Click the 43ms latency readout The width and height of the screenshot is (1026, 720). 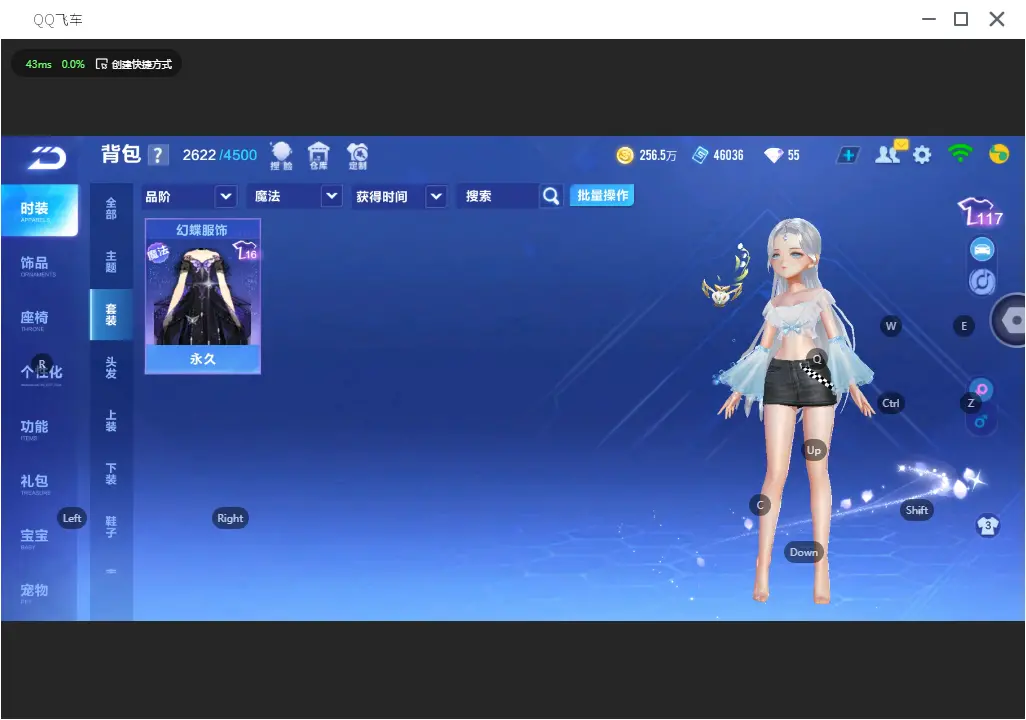(38, 64)
